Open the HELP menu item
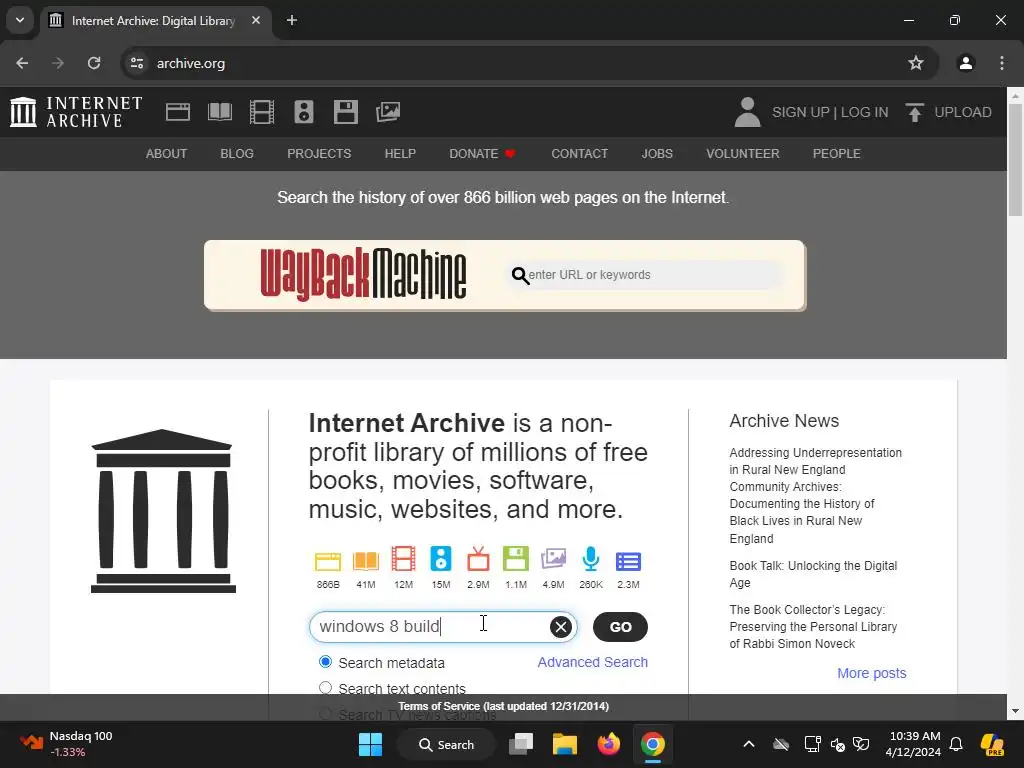The width and height of the screenshot is (1024, 768). click(x=400, y=153)
